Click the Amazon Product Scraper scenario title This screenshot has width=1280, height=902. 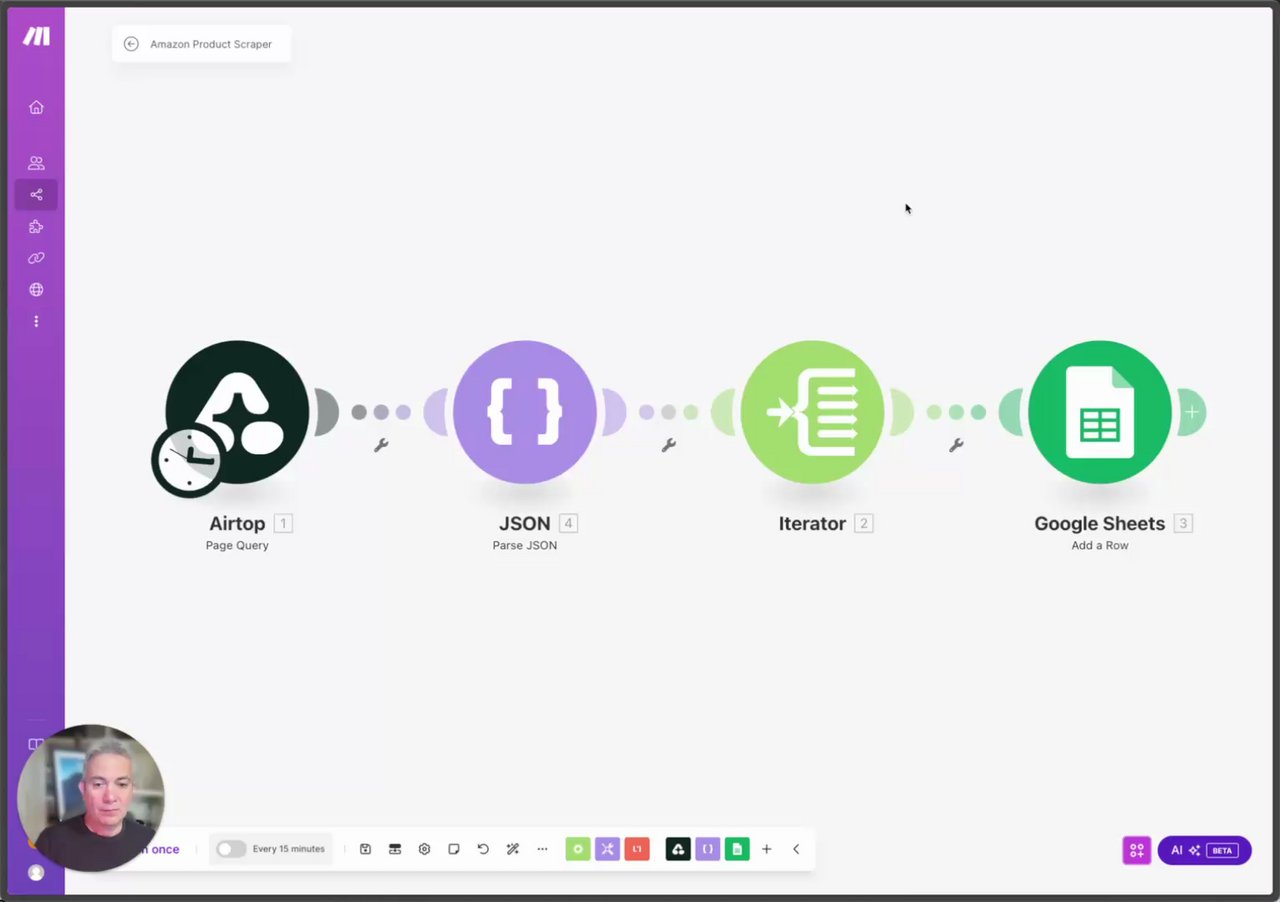pyautogui.click(x=211, y=44)
